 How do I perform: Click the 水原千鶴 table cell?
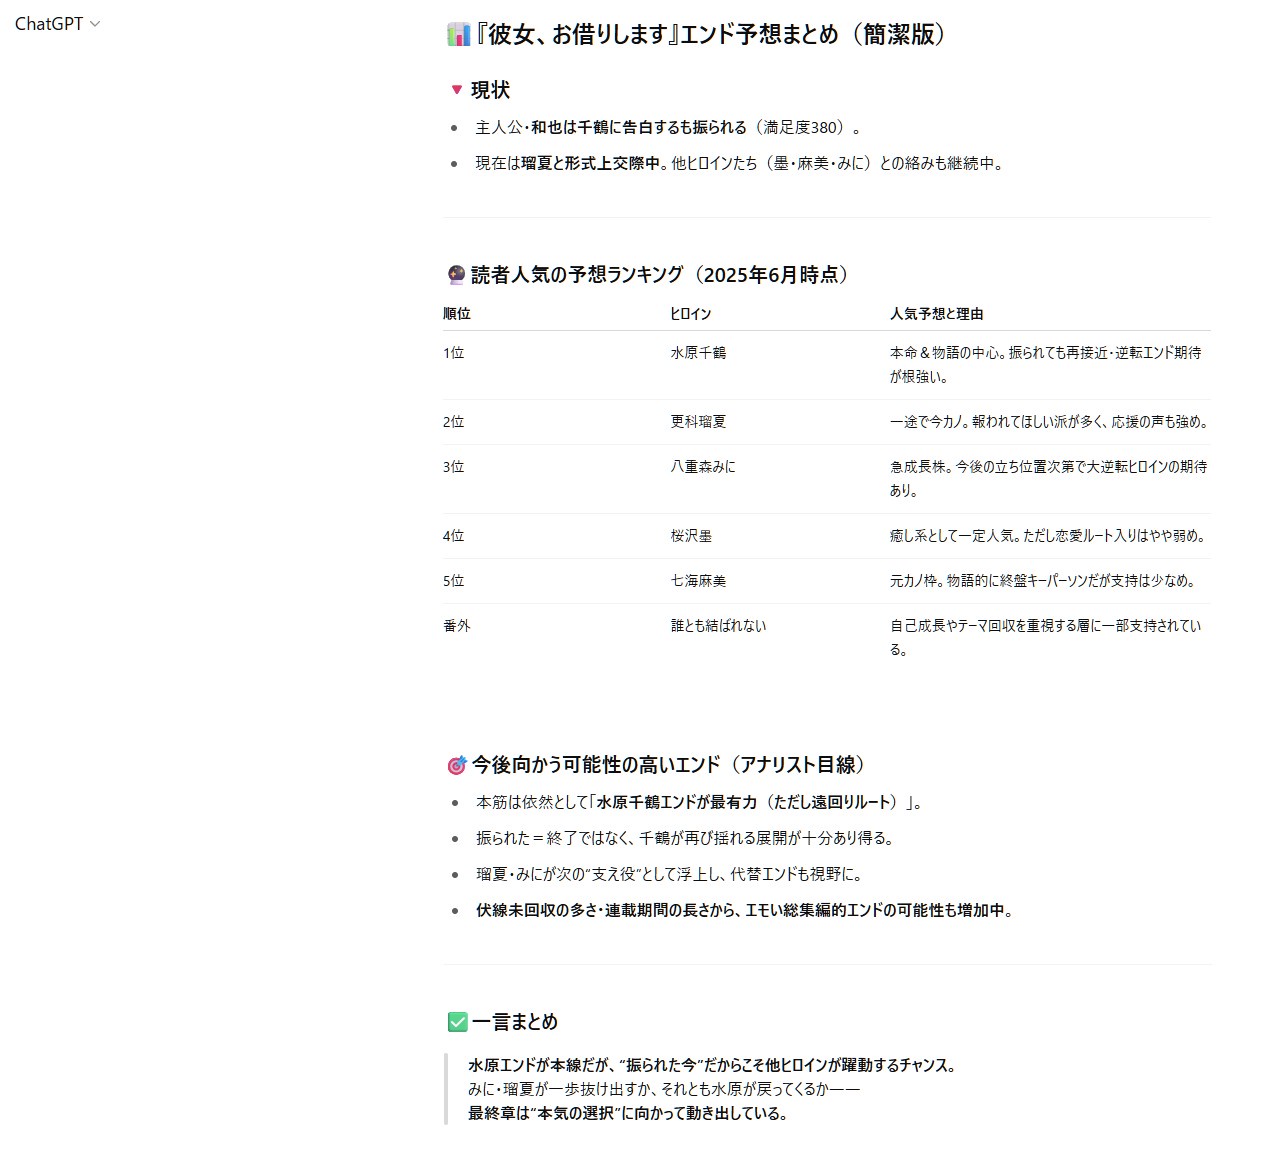point(698,353)
